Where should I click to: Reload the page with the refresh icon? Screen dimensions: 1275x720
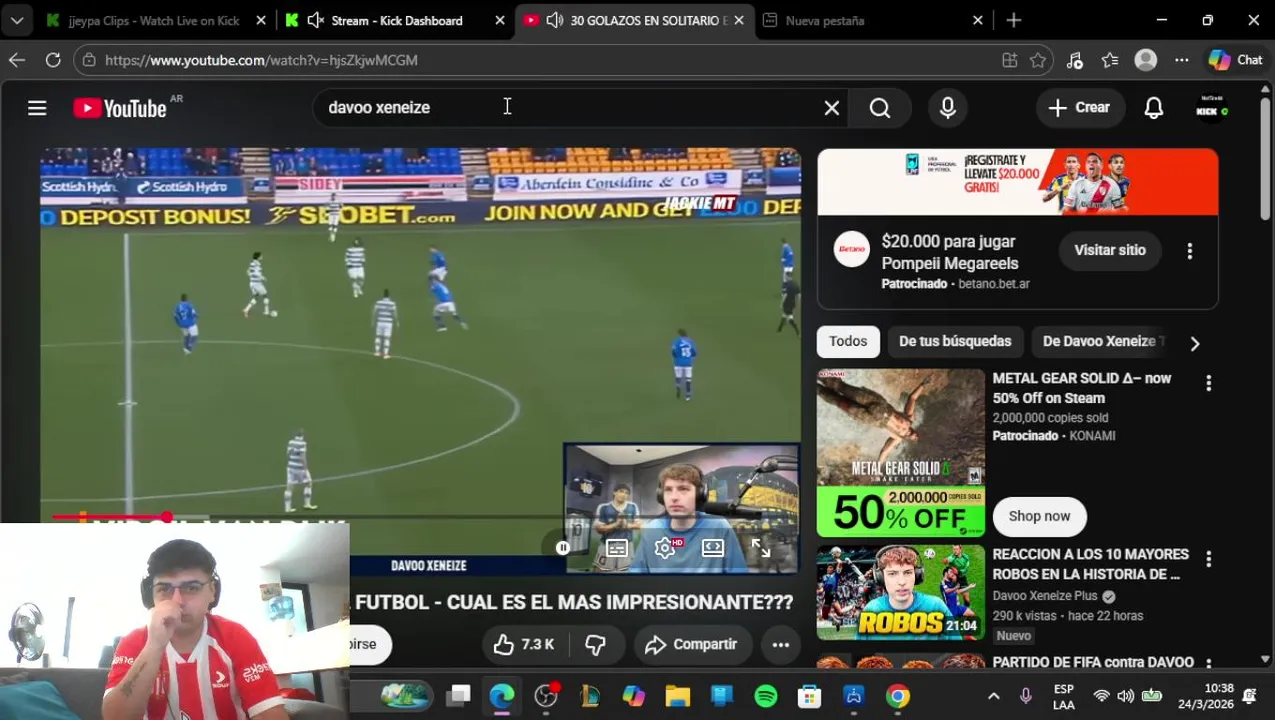click(x=53, y=60)
